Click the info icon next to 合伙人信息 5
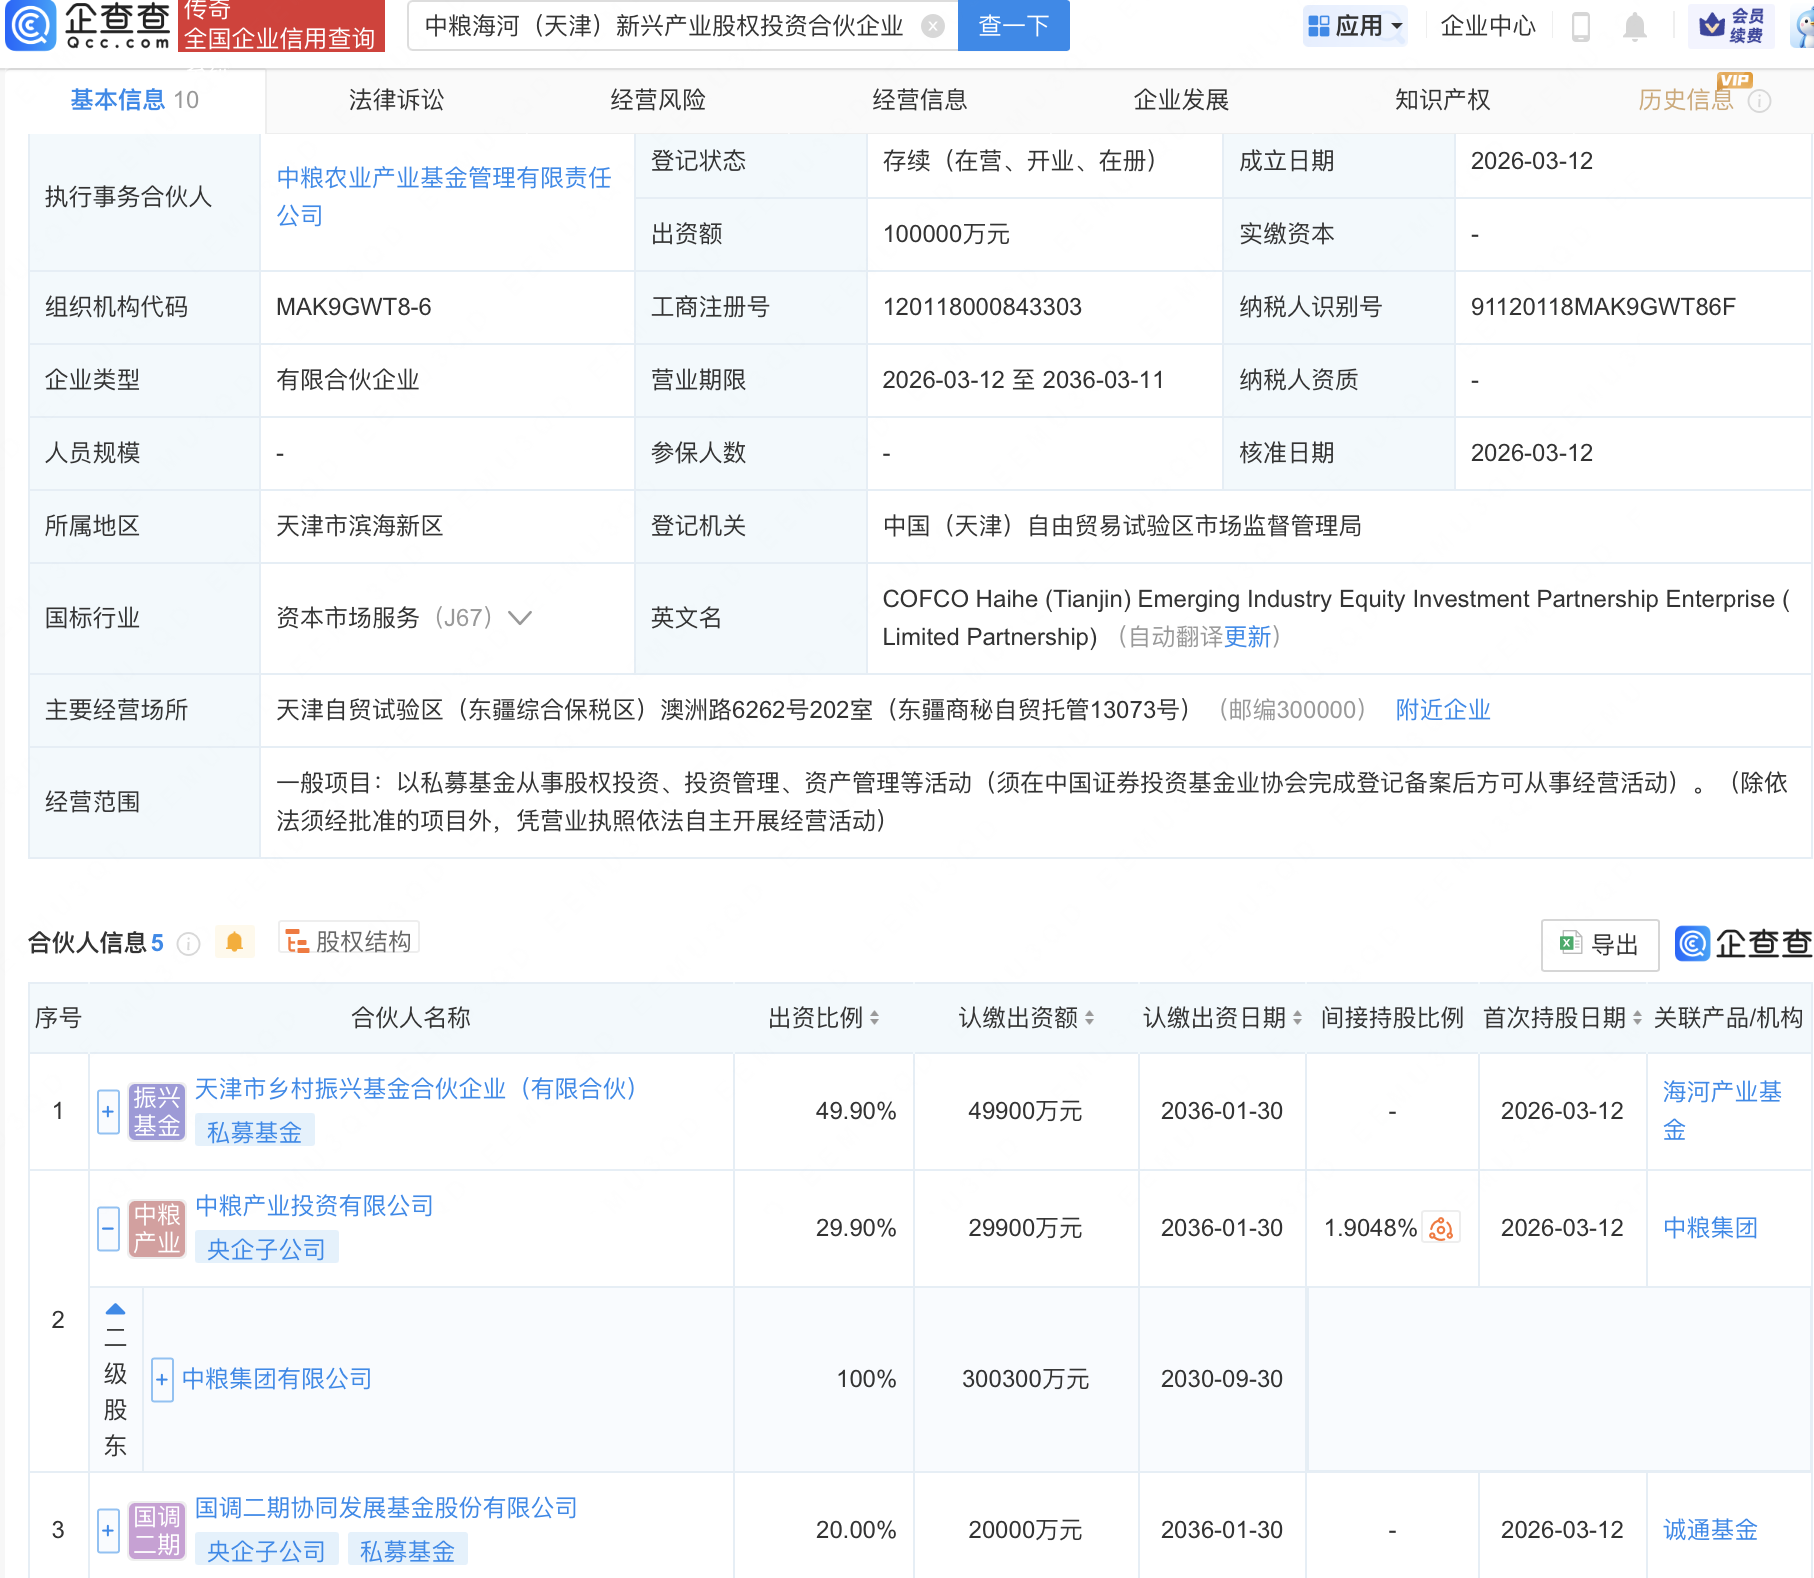The height and width of the screenshot is (1578, 1814). tap(188, 942)
